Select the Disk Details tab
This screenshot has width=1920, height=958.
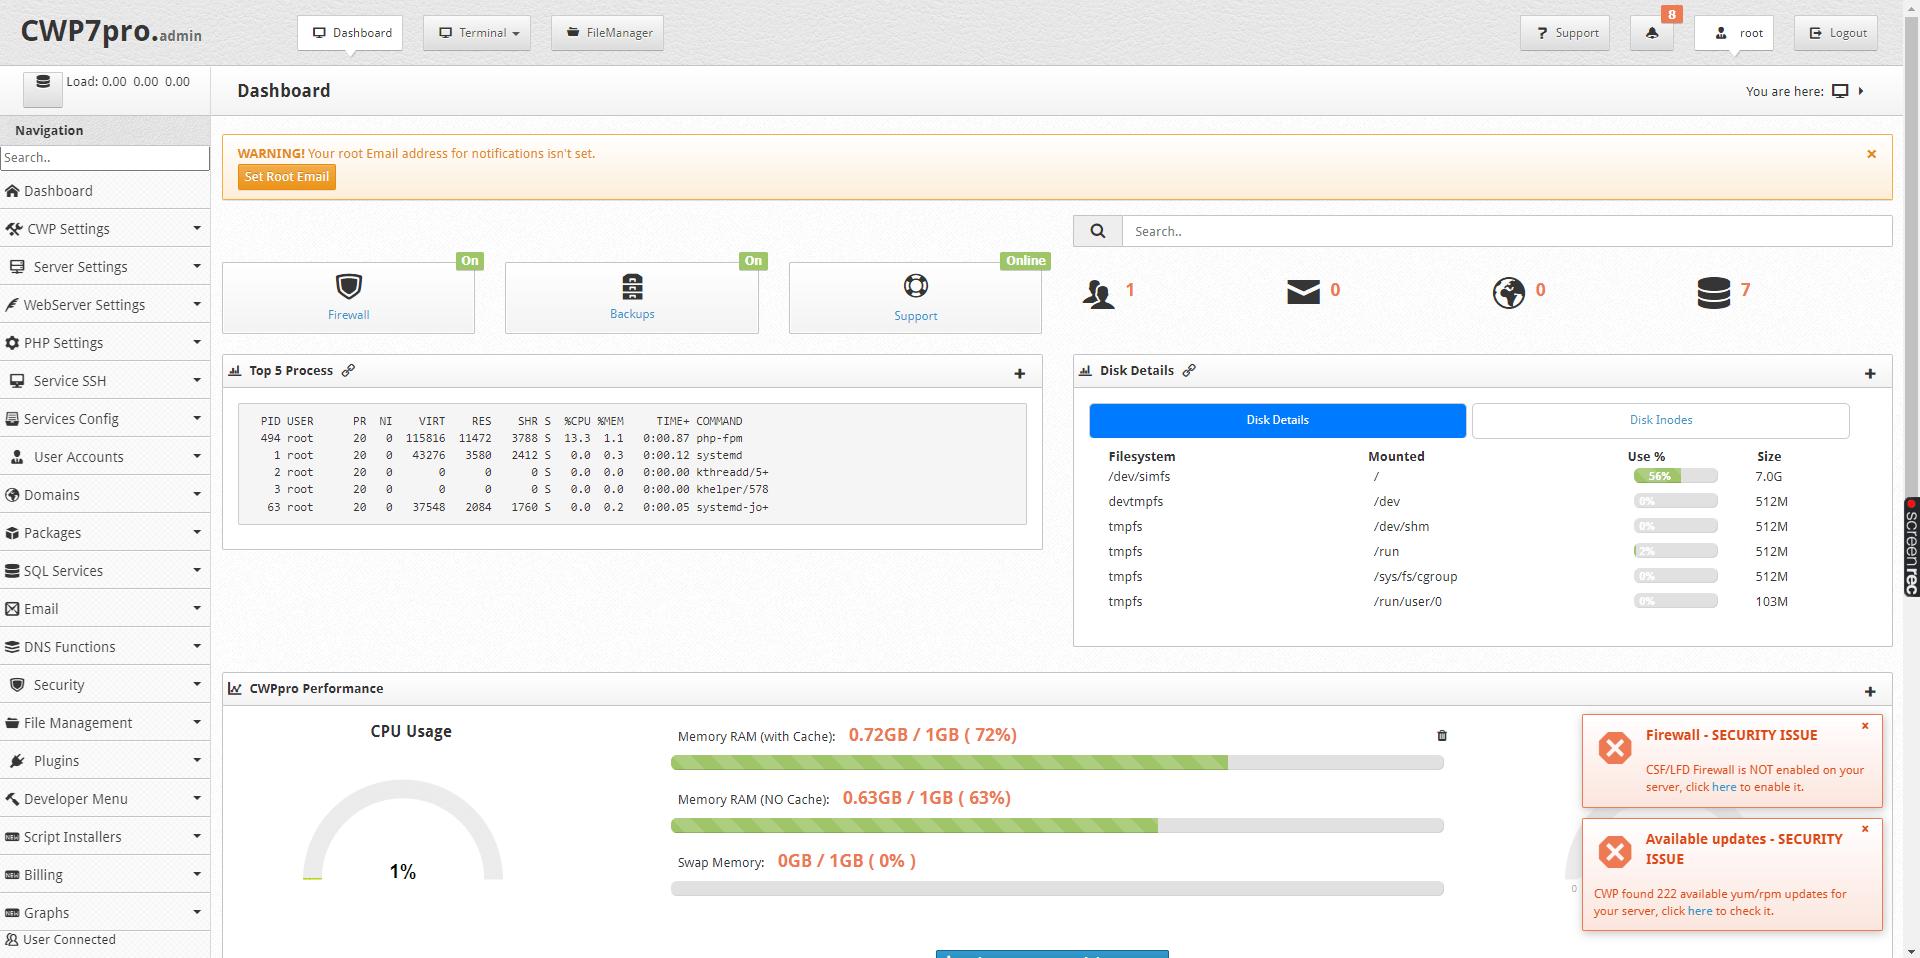pyautogui.click(x=1277, y=421)
